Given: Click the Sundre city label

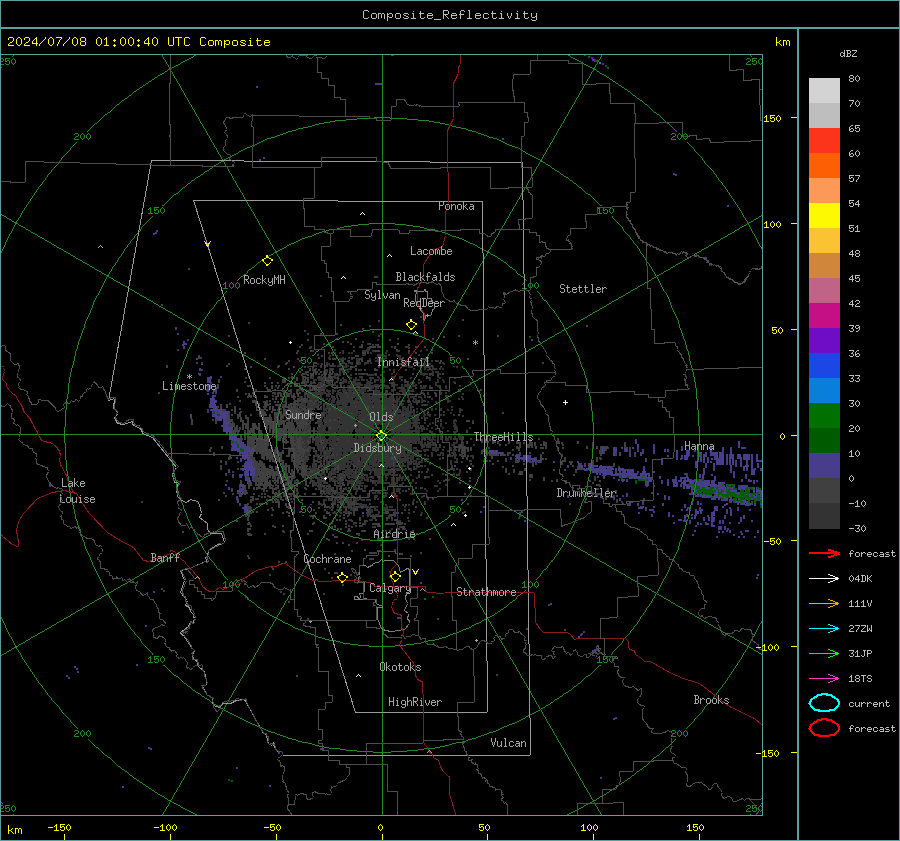Looking at the screenshot, I should (x=303, y=414).
